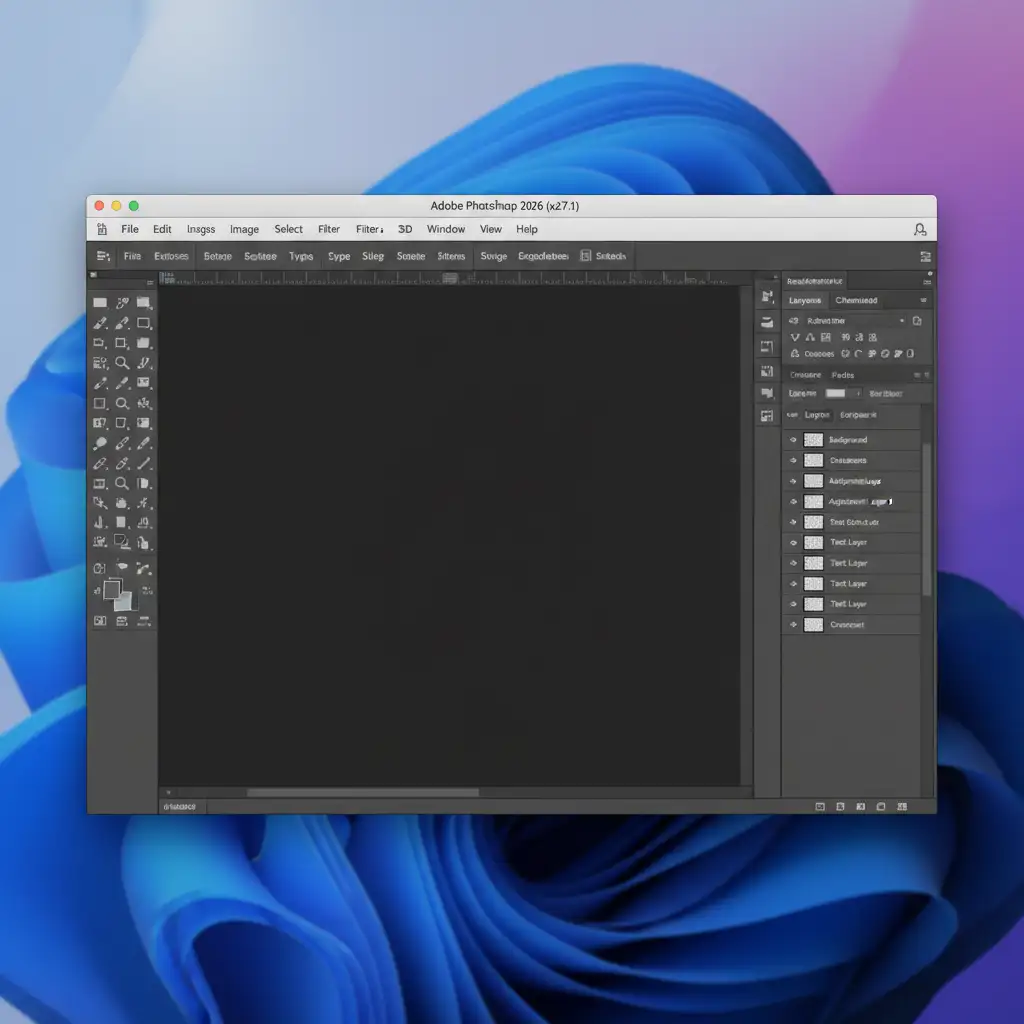Click the Quick Mask icon at toolbox bottom-left
Viewport: 1024px width, 1024px height.
(100, 621)
